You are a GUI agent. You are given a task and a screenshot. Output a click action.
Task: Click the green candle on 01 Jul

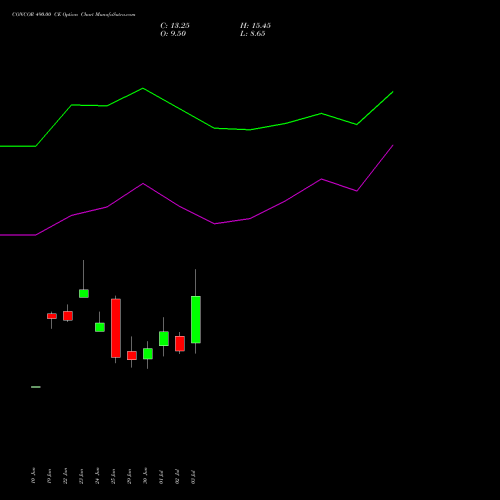click(164, 339)
